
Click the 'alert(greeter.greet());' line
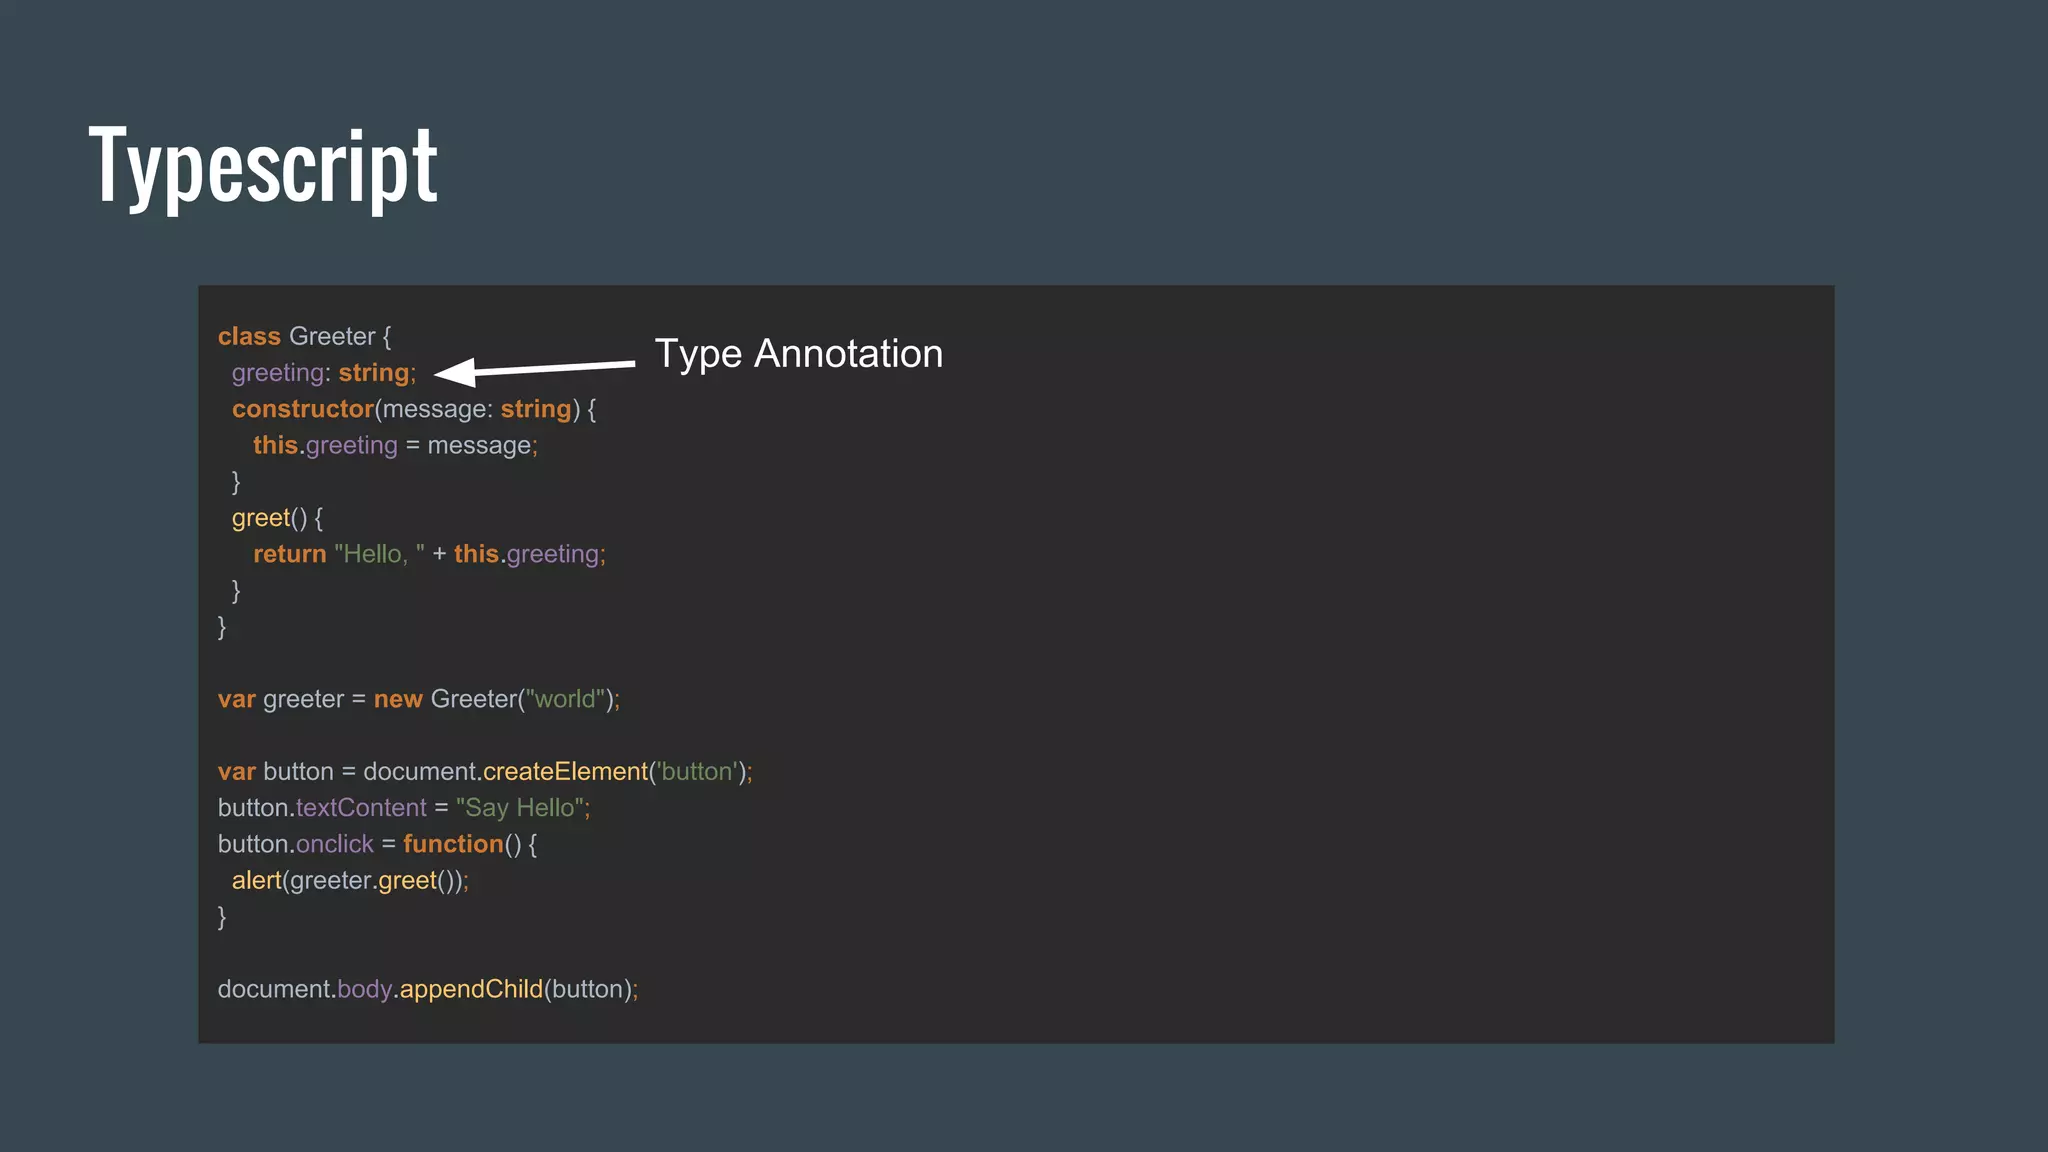tap(350, 880)
